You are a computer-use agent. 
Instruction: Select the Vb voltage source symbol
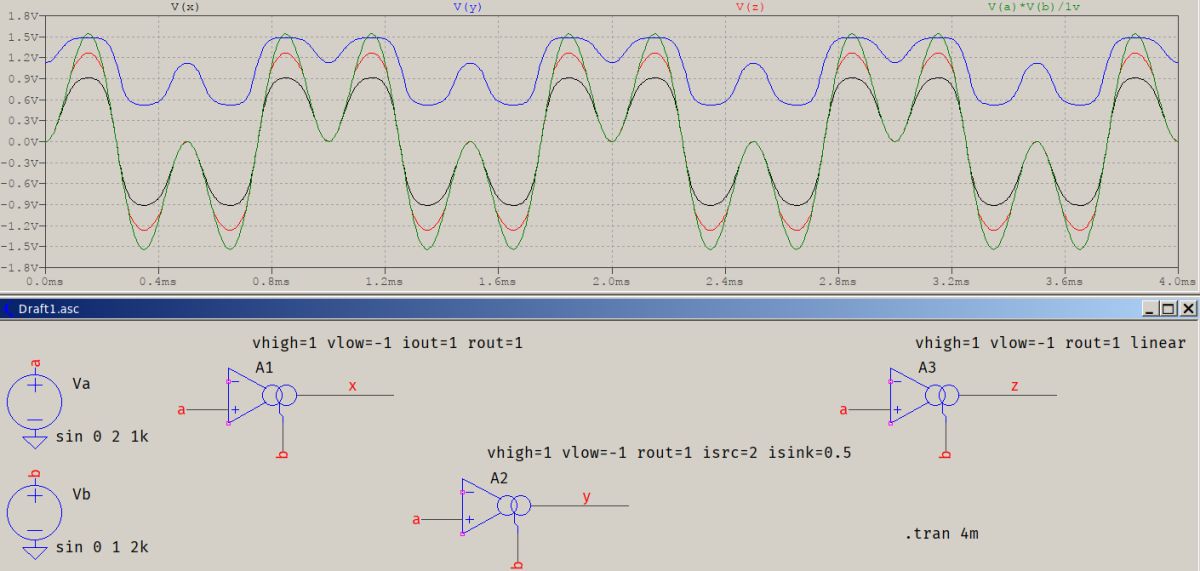(35, 510)
